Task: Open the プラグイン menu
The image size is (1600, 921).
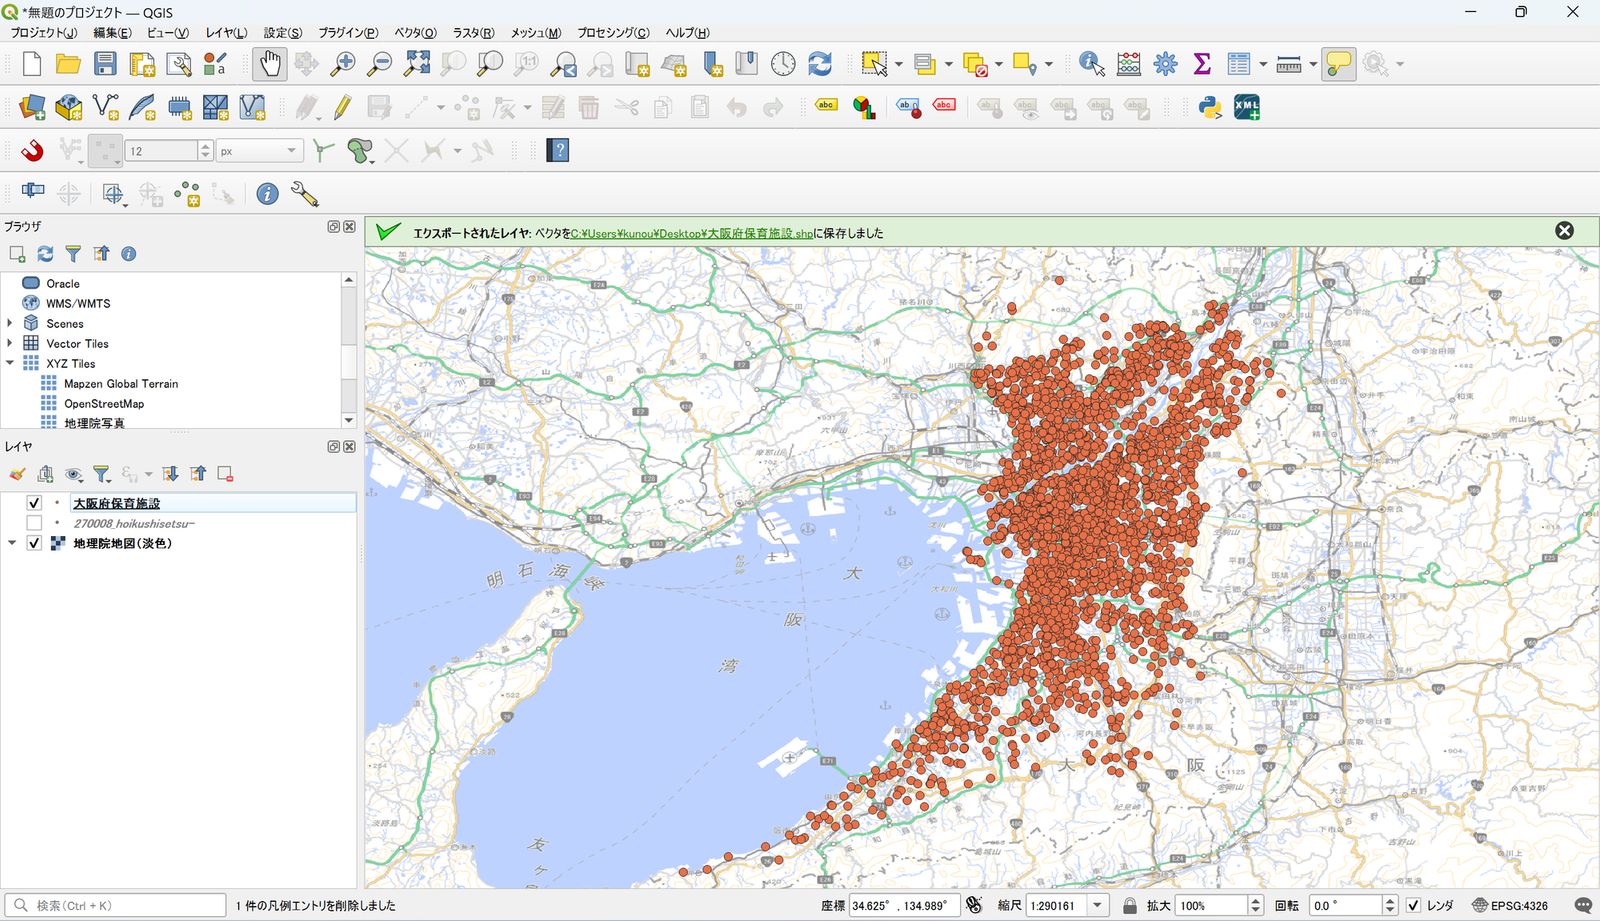Action: pos(348,33)
